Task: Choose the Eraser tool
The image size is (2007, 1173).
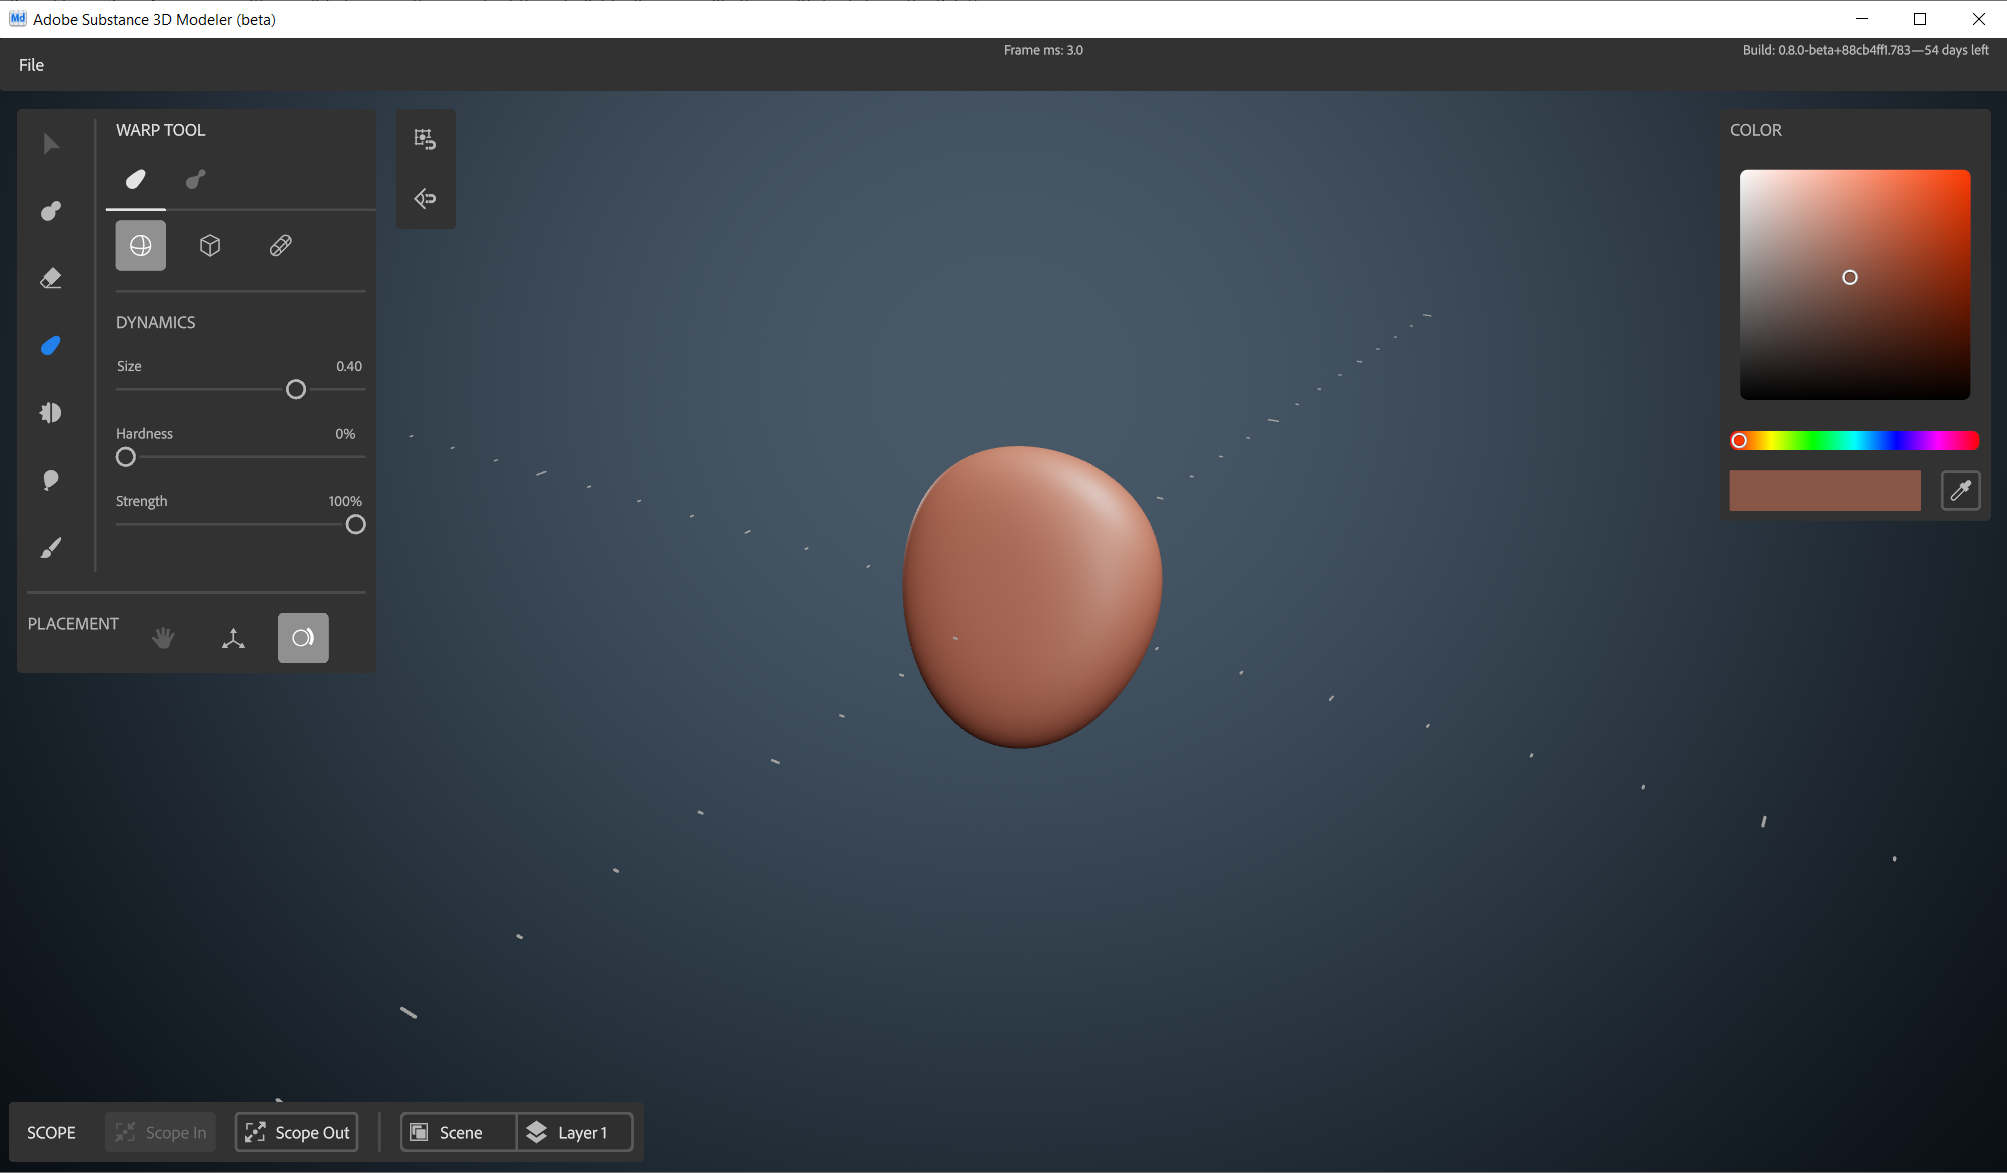Action: (x=51, y=278)
